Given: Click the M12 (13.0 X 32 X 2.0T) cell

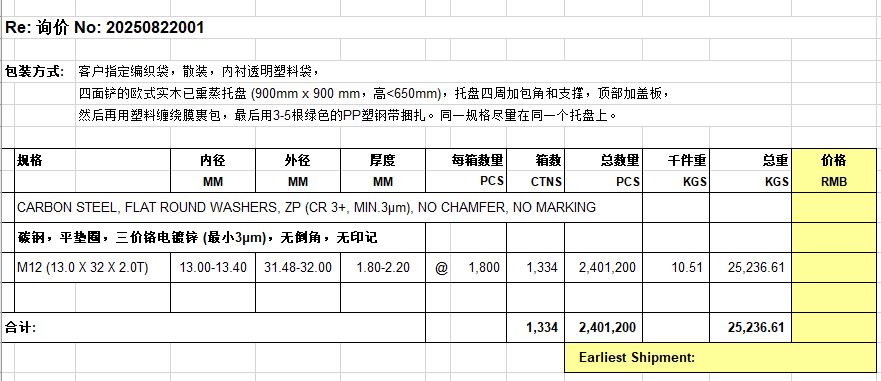Looking at the screenshot, I should click(92, 267).
